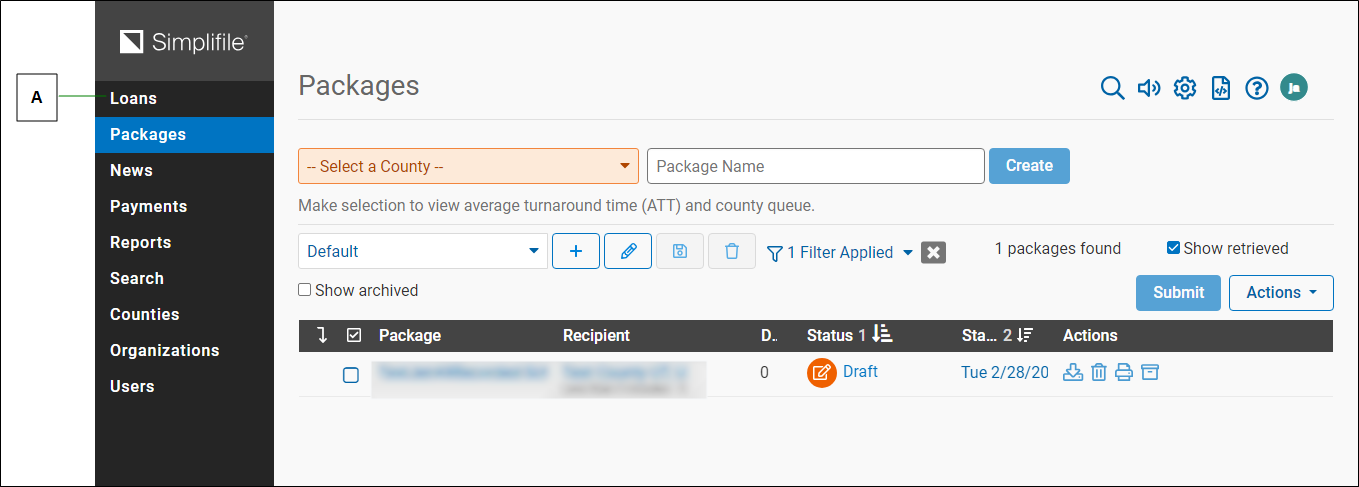This screenshot has height=487, width=1359.
Task: Click the edit filter pencil button
Action: 628,251
